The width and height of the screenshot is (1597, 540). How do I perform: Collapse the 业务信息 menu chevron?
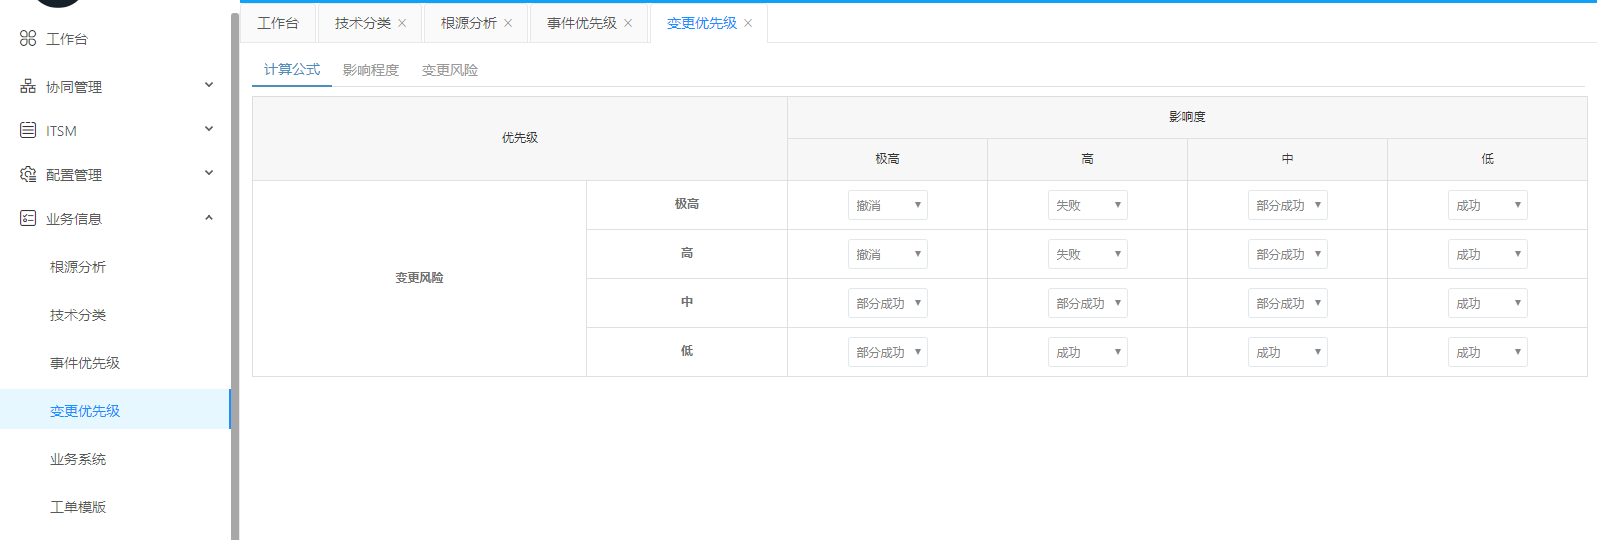209,217
